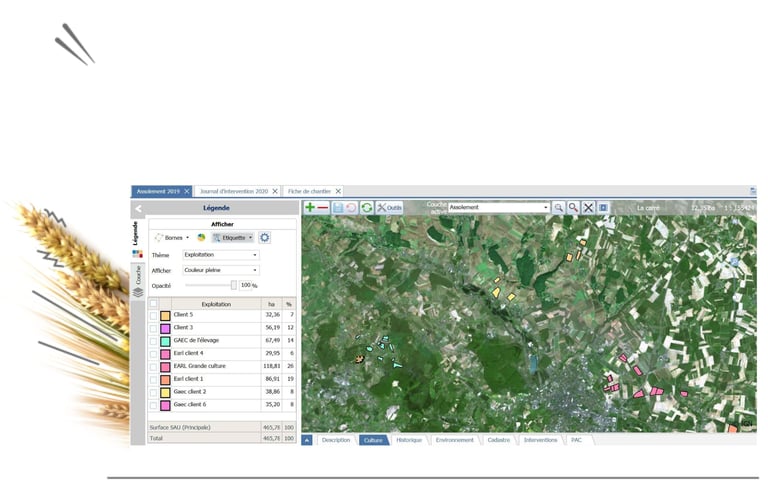Click the blue square map view icon
This screenshot has height=500, width=768.
(x=603, y=208)
